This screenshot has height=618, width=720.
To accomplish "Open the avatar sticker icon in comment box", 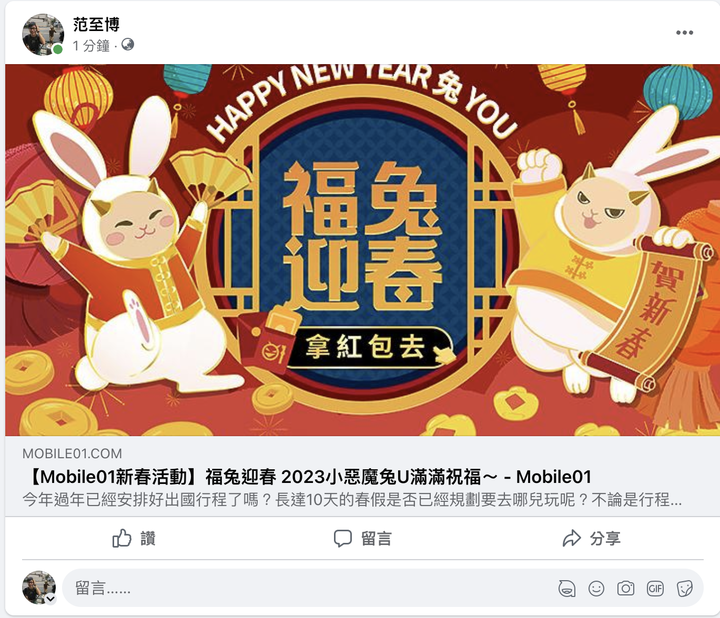I will pos(567,588).
